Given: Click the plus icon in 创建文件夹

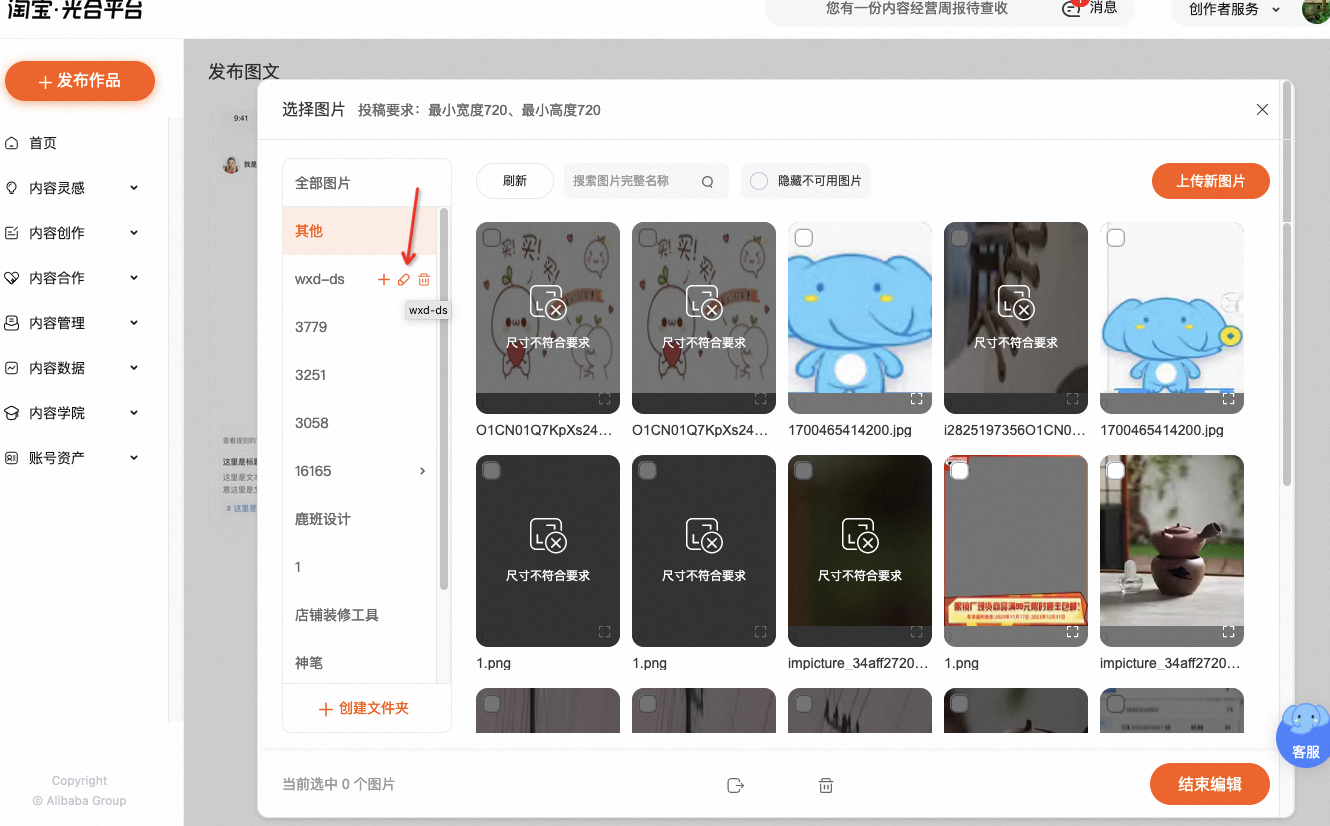Looking at the screenshot, I should pos(325,709).
